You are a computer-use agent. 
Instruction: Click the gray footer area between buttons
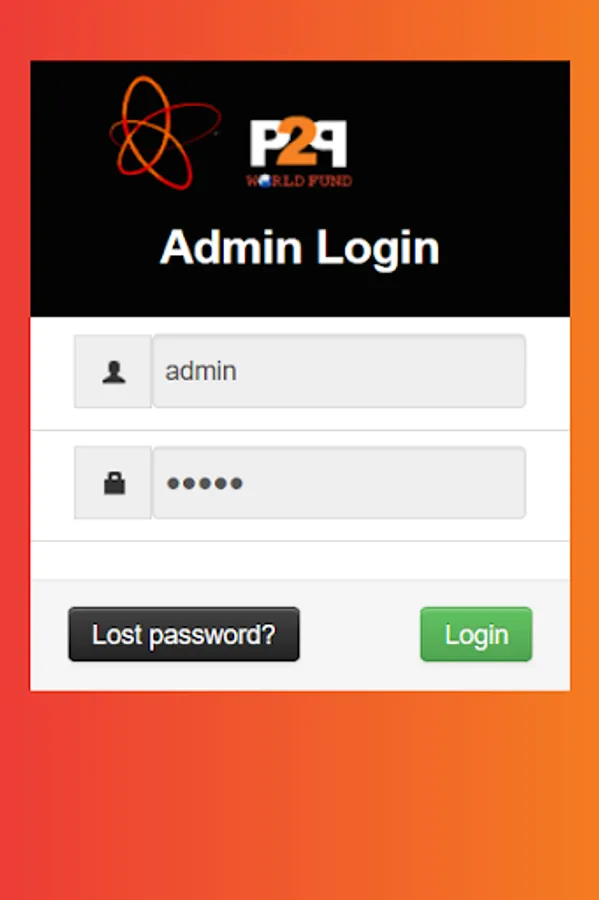tap(360, 634)
